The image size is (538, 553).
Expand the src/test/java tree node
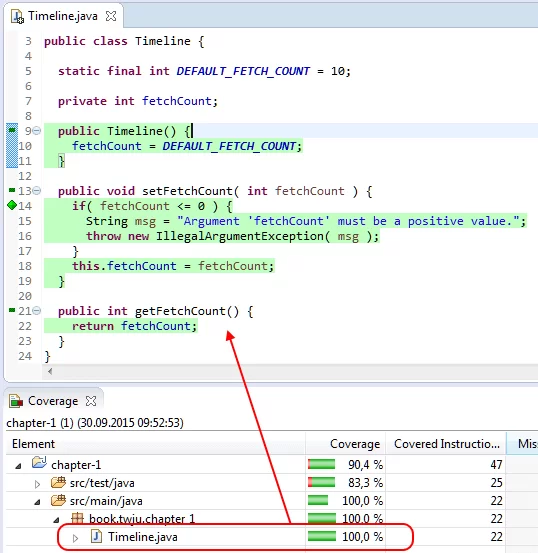(x=37, y=484)
